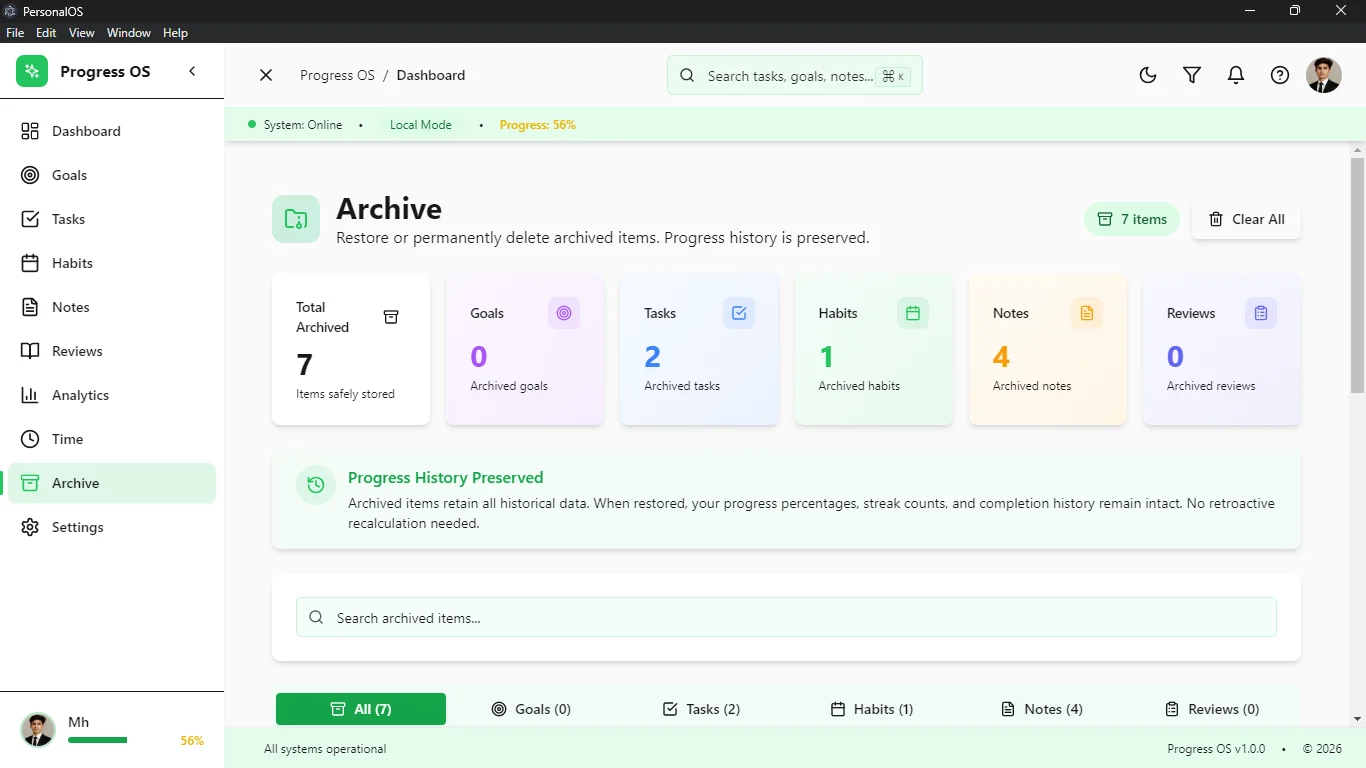Viewport: 1366px width, 768px height.
Task: Focus the Search tasks, goals, notes field
Action: (795, 75)
